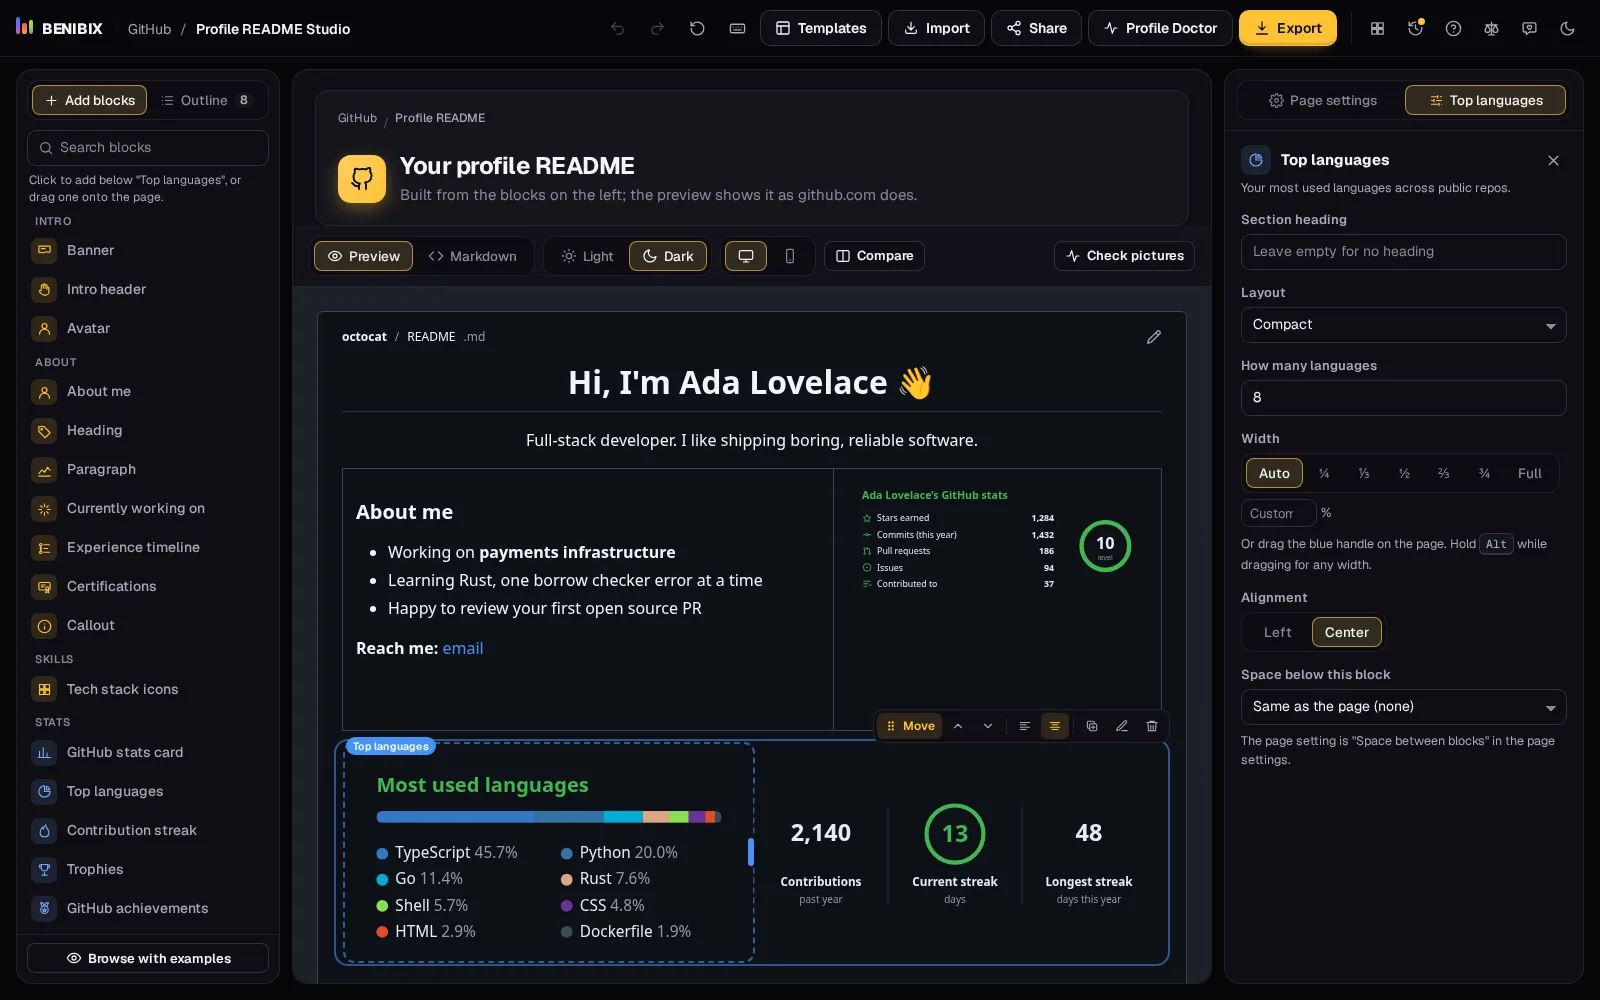Image resolution: width=1600 pixels, height=1000 pixels.
Task: Duplicate the selected block with copy icon
Action: 1092,726
